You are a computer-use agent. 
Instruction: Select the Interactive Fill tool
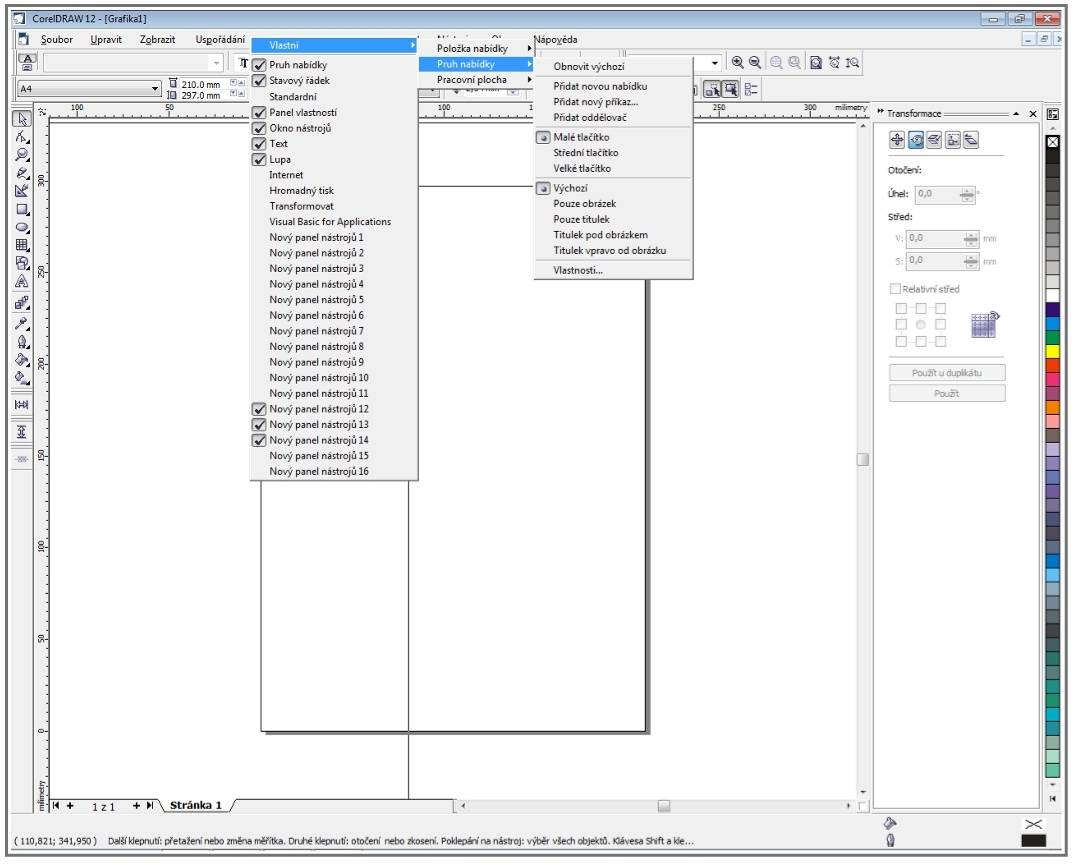pos(22,377)
